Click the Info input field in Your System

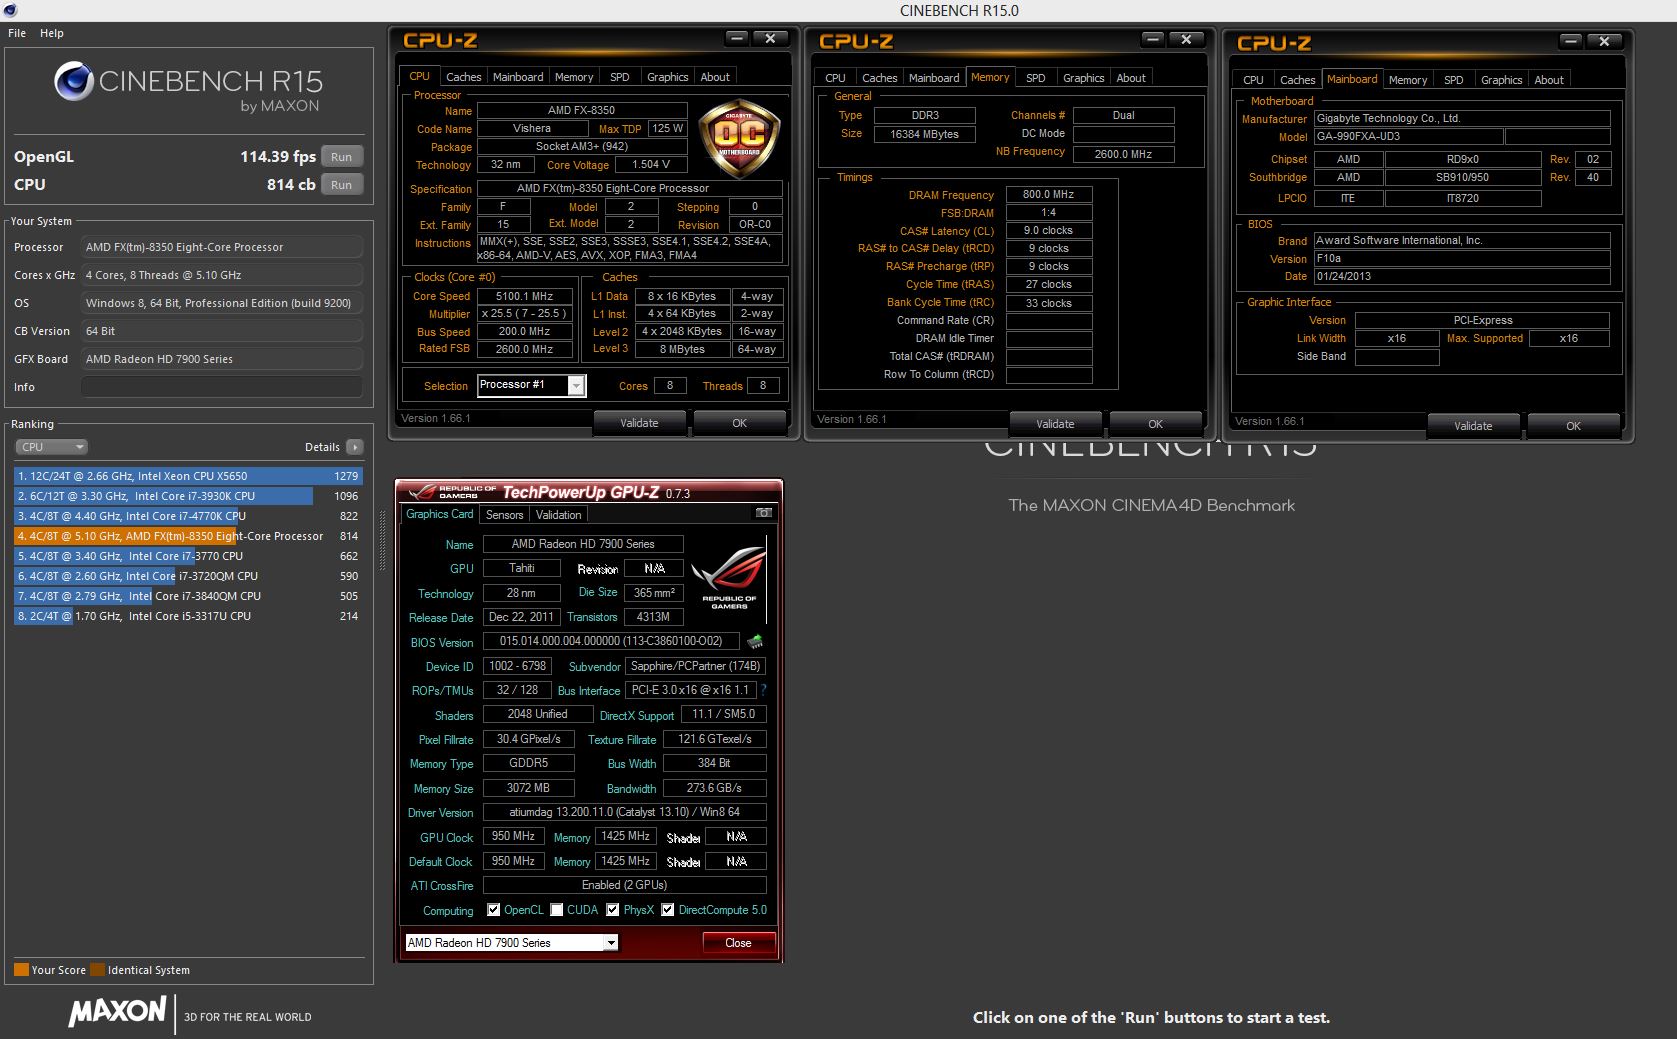pos(222,387)
